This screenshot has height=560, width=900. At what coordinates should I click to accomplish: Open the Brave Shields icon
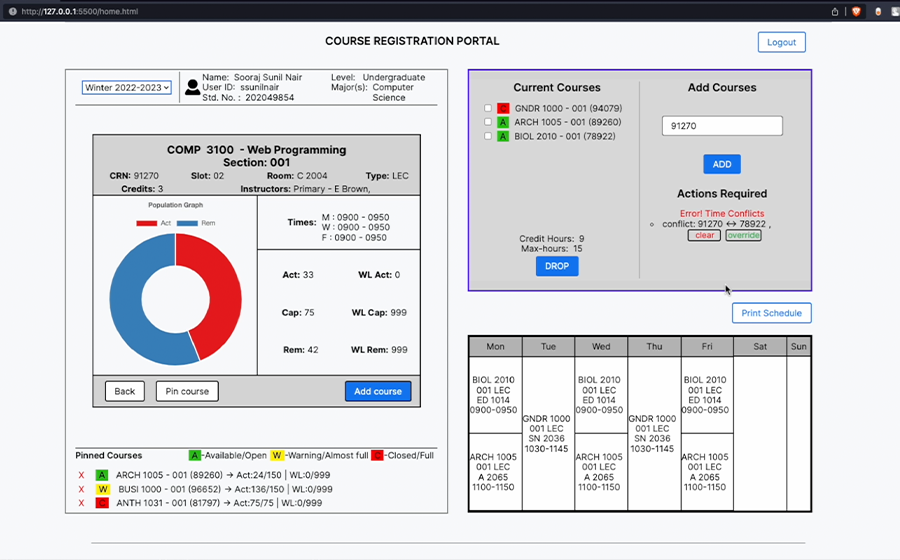point(856,11)
